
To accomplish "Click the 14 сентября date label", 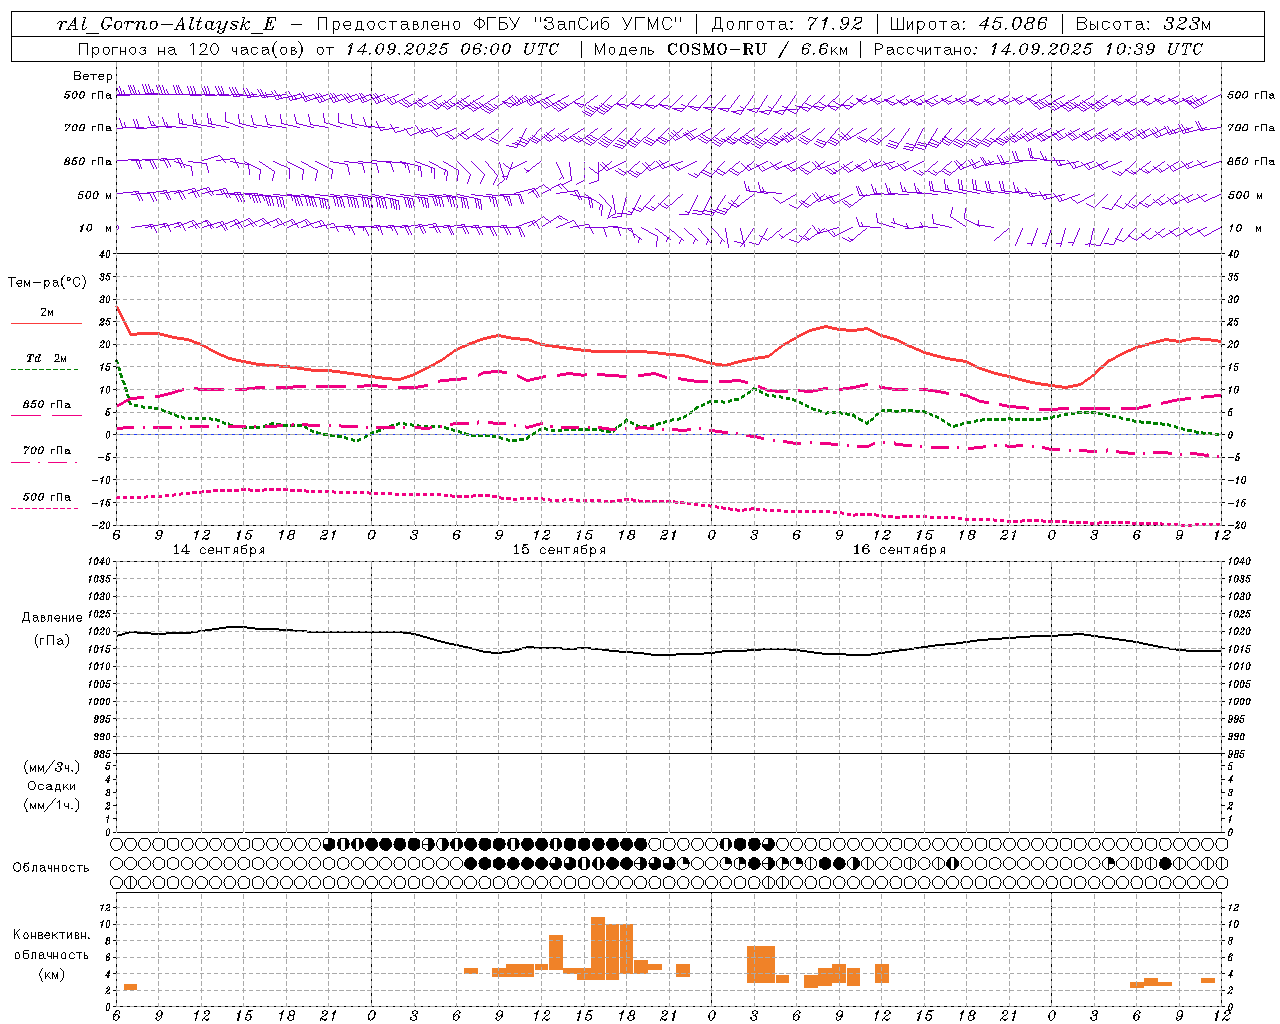I will pos(219,550).
